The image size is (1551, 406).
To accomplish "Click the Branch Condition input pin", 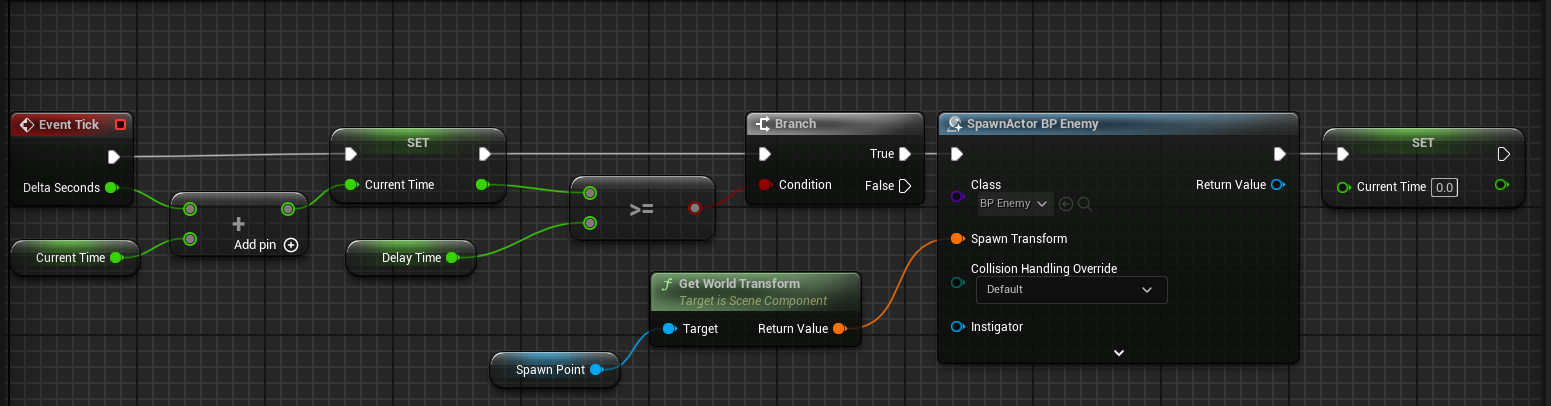I will 765,185.
